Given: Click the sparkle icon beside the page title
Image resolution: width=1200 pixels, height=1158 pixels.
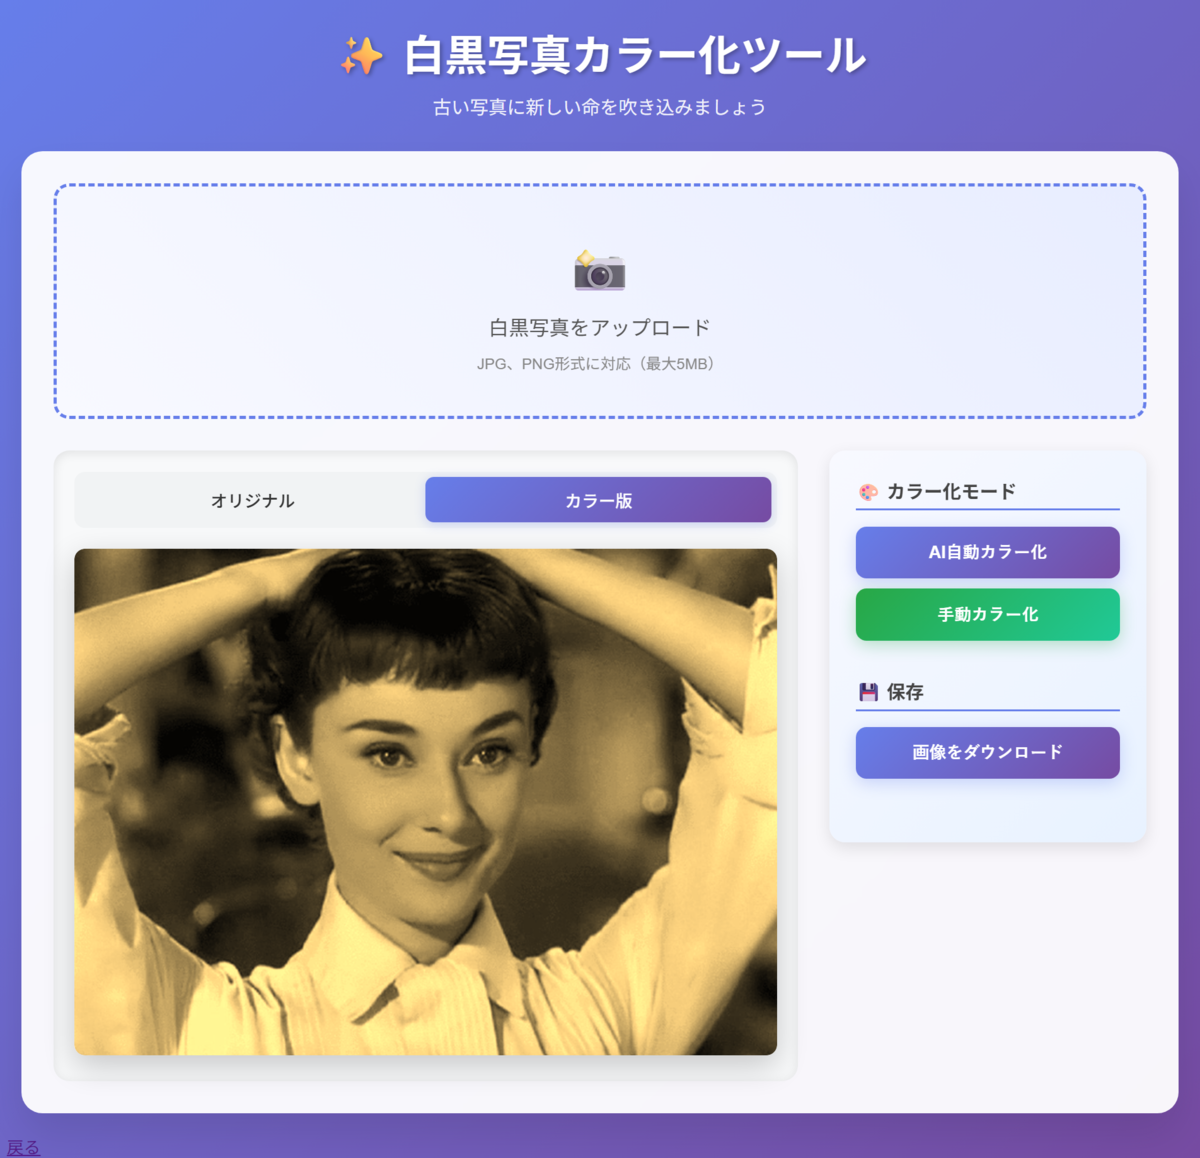Looking at the screenshot, I should click(x=361, y=56).
